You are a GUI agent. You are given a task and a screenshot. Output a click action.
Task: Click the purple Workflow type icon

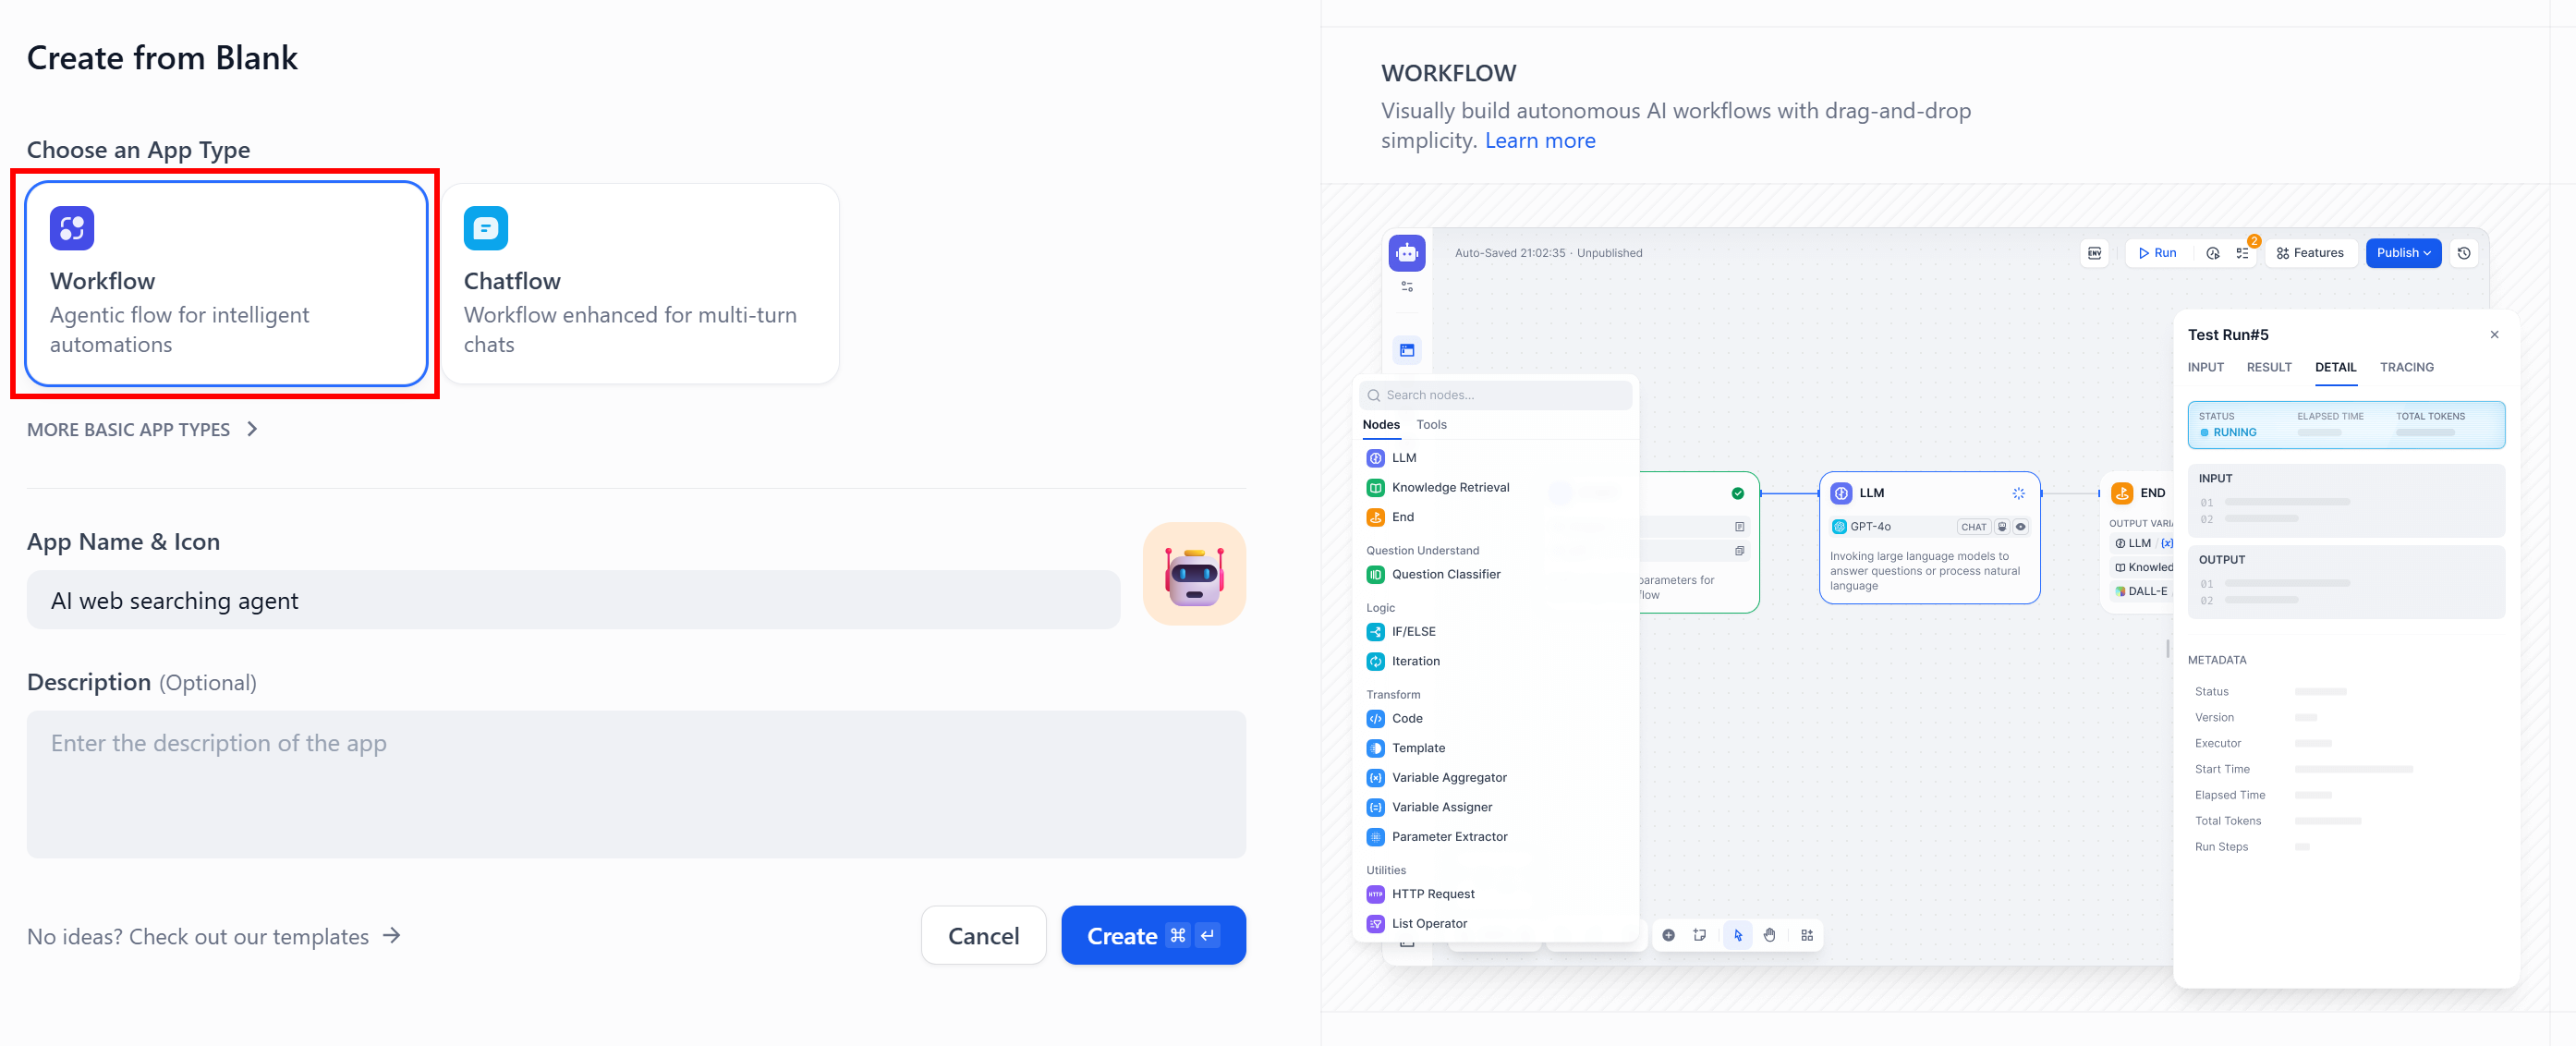coord(72,228)
